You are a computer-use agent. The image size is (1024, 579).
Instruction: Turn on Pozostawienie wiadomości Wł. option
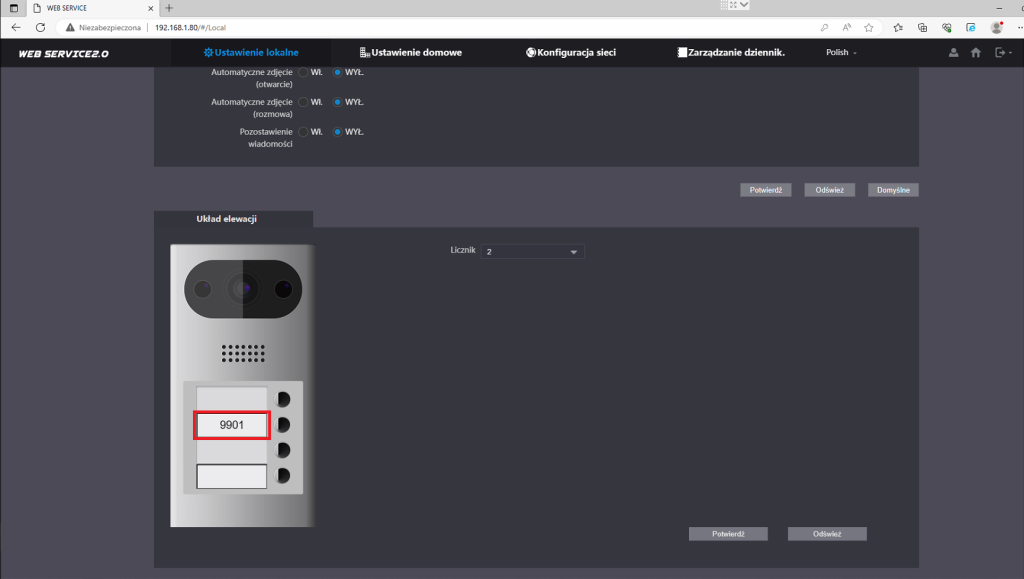[x=303, y=132]
